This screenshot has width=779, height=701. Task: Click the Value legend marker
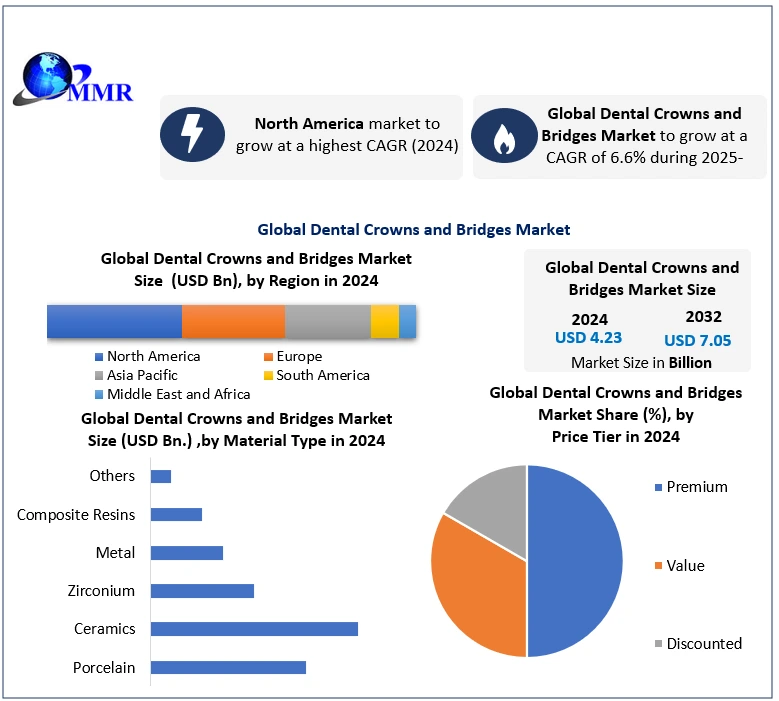click(x=657, y=567)
